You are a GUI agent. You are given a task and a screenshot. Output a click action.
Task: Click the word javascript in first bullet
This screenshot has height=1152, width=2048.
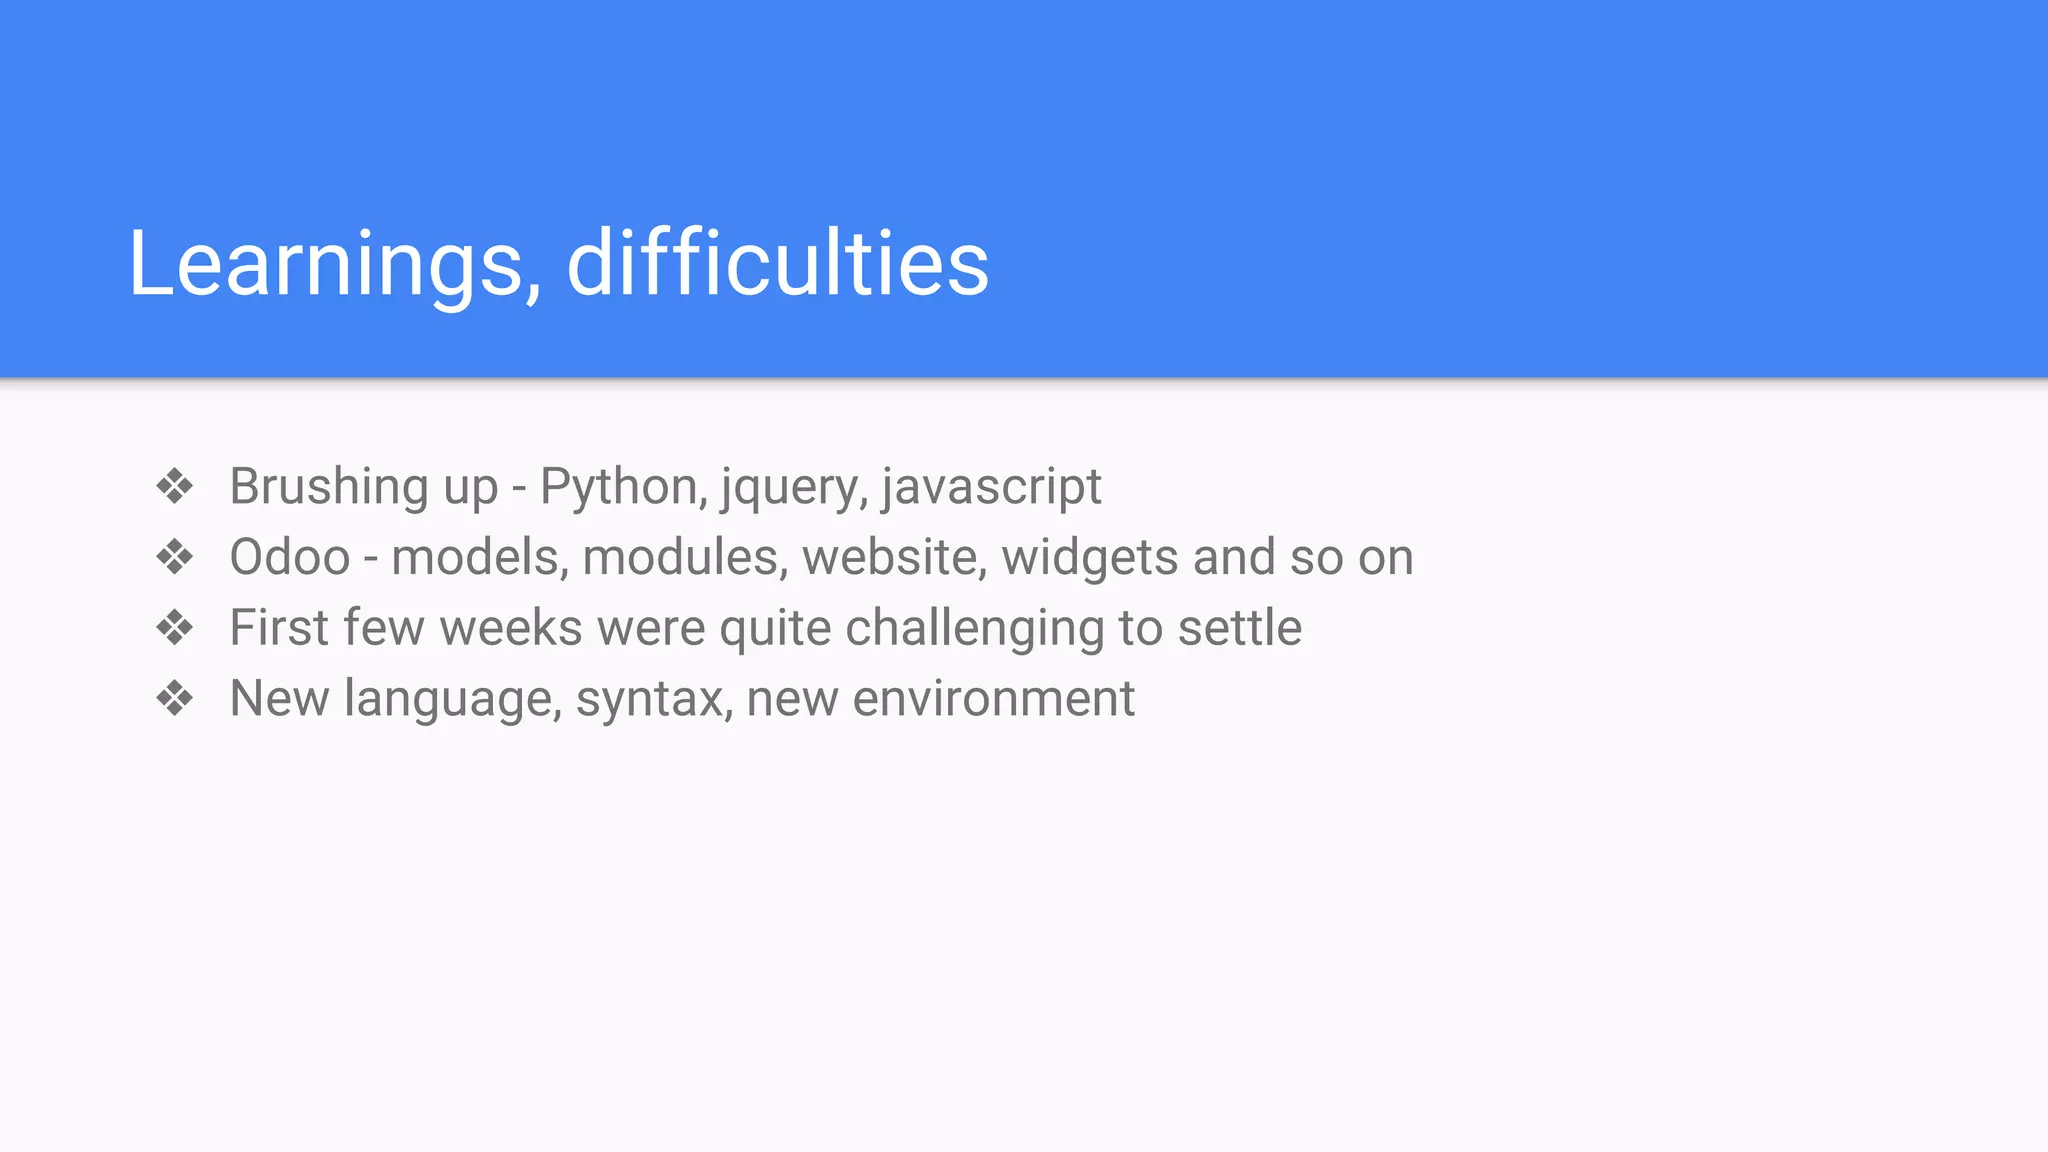[991, 488]
